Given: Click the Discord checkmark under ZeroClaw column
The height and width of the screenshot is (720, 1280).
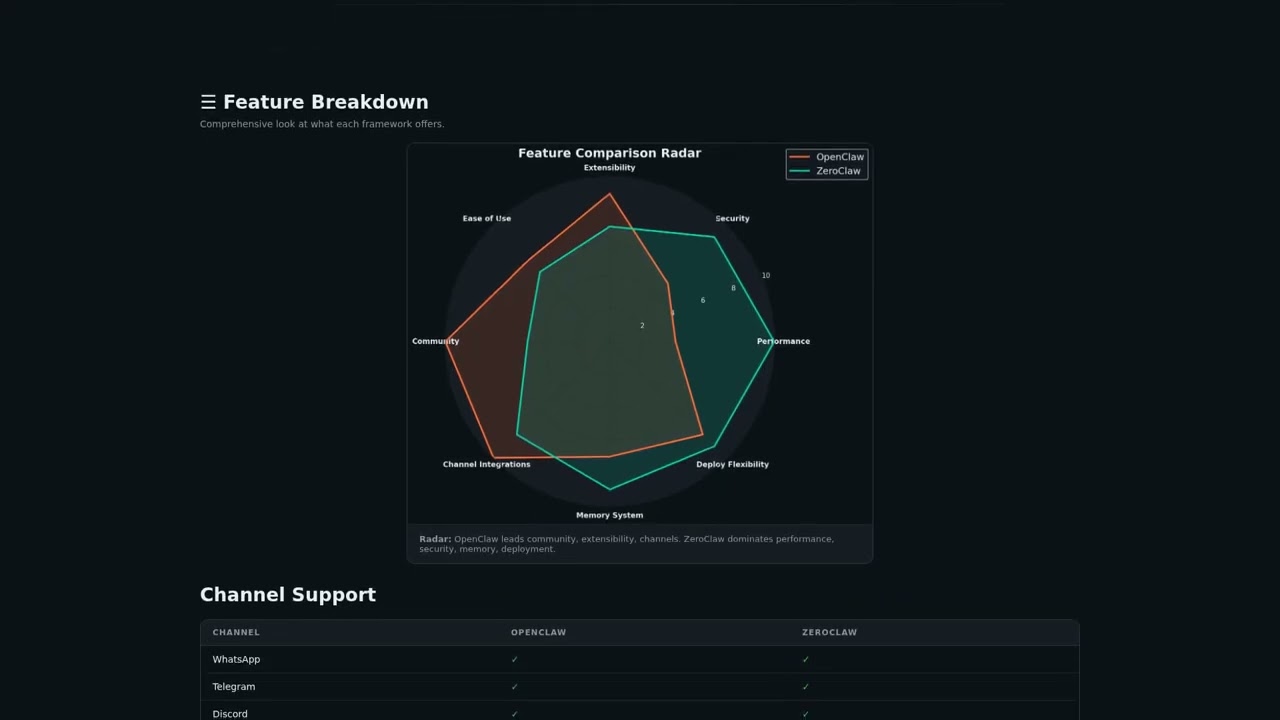Looking at the screenshot, I should click(x=806, y=713).
